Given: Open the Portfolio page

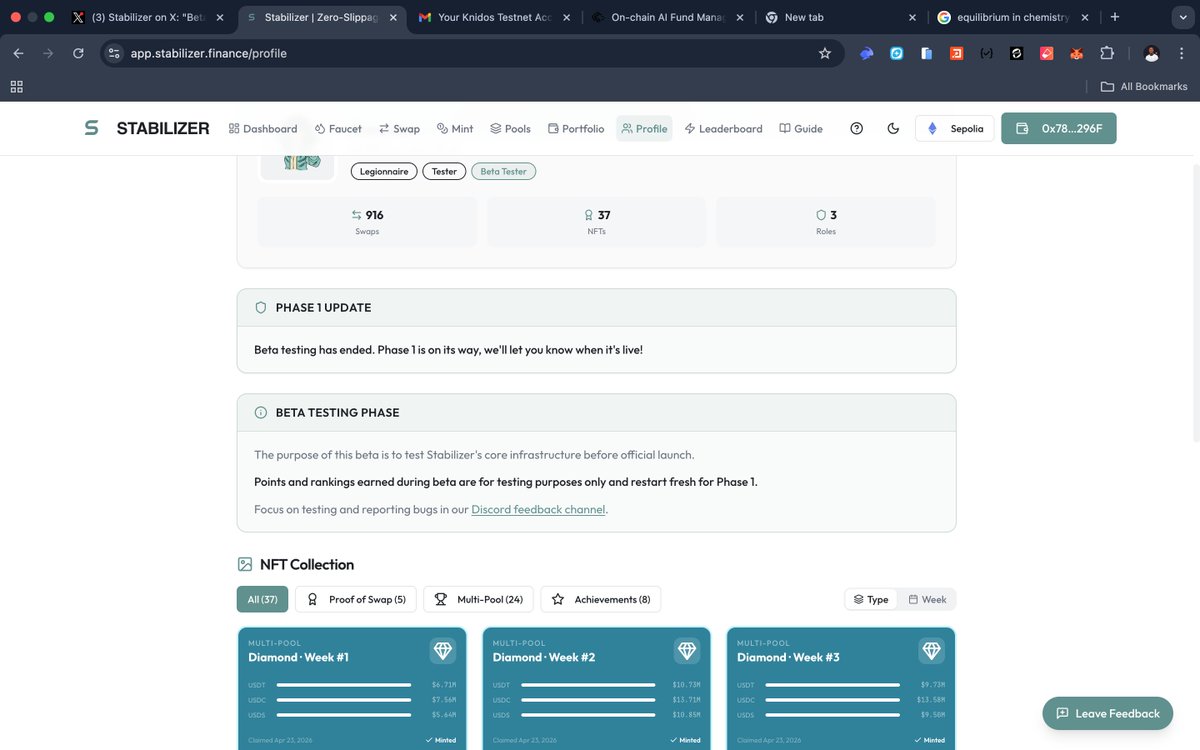Looking at the screenshot, I should tap(576, 128).
